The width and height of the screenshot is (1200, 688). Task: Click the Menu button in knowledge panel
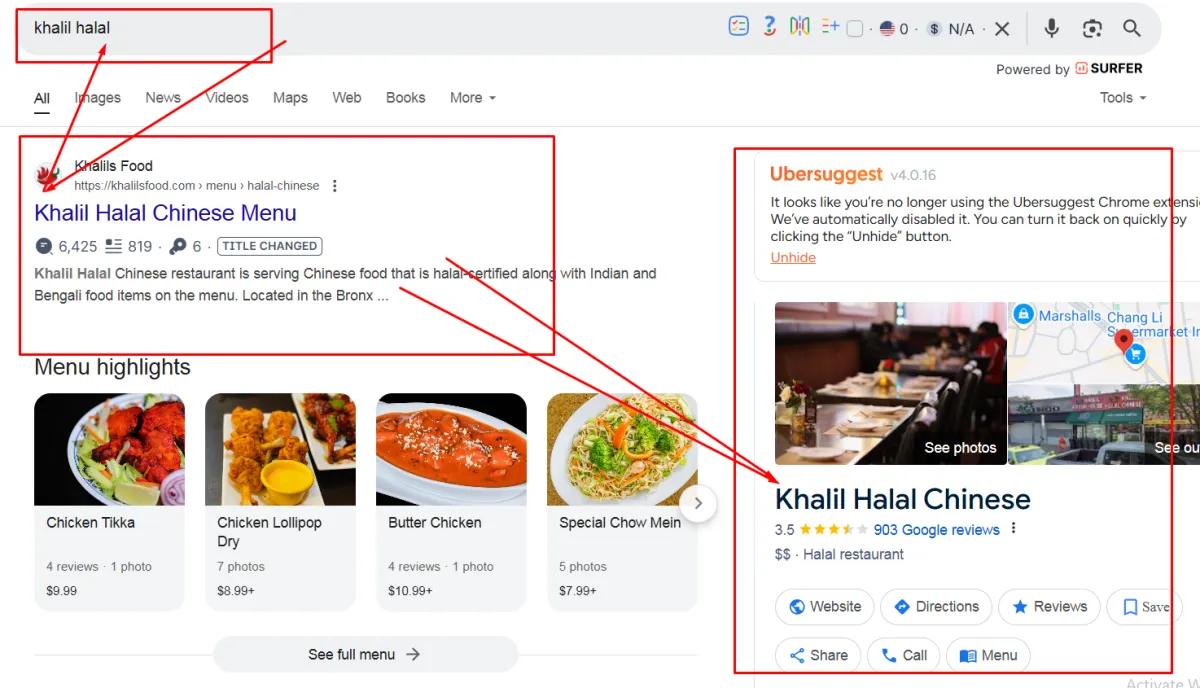[x=988, y=656]
